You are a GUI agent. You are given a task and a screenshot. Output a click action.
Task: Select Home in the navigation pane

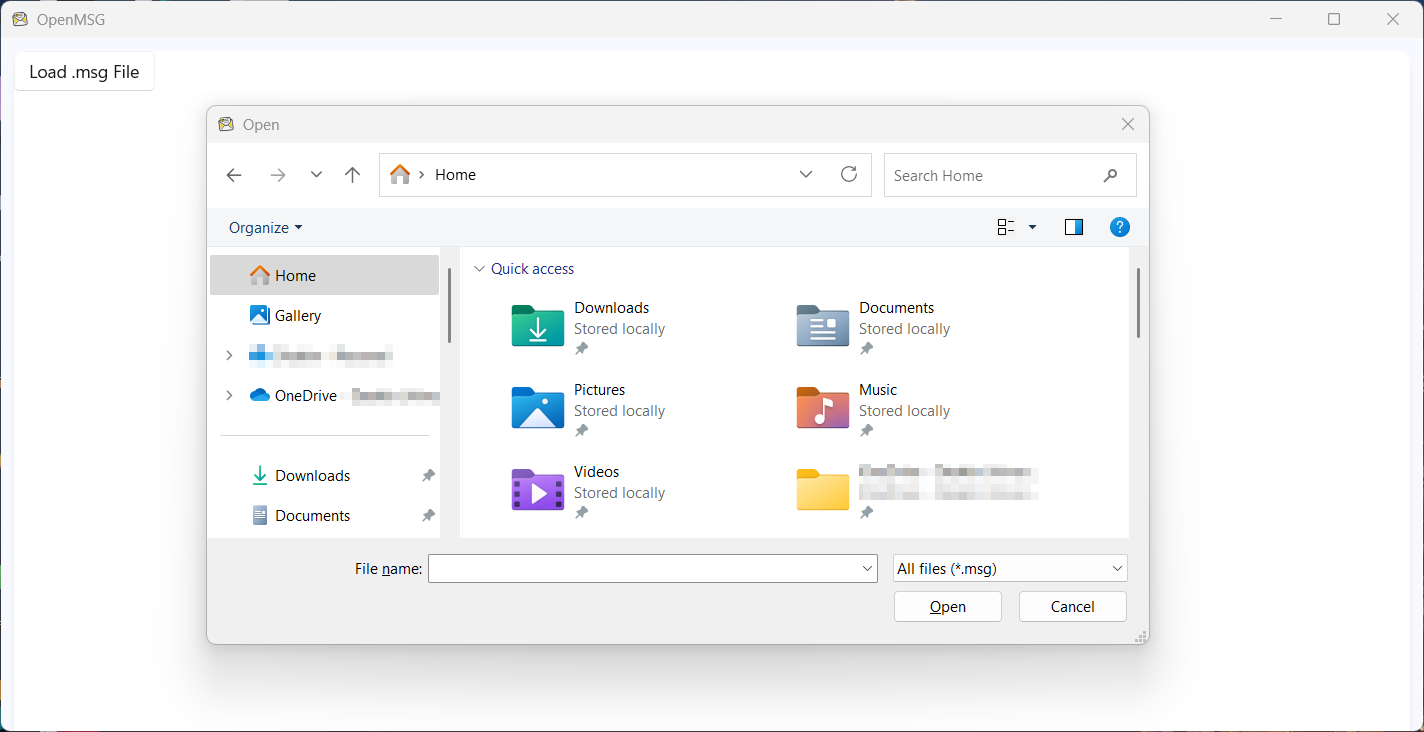point(324,275)
